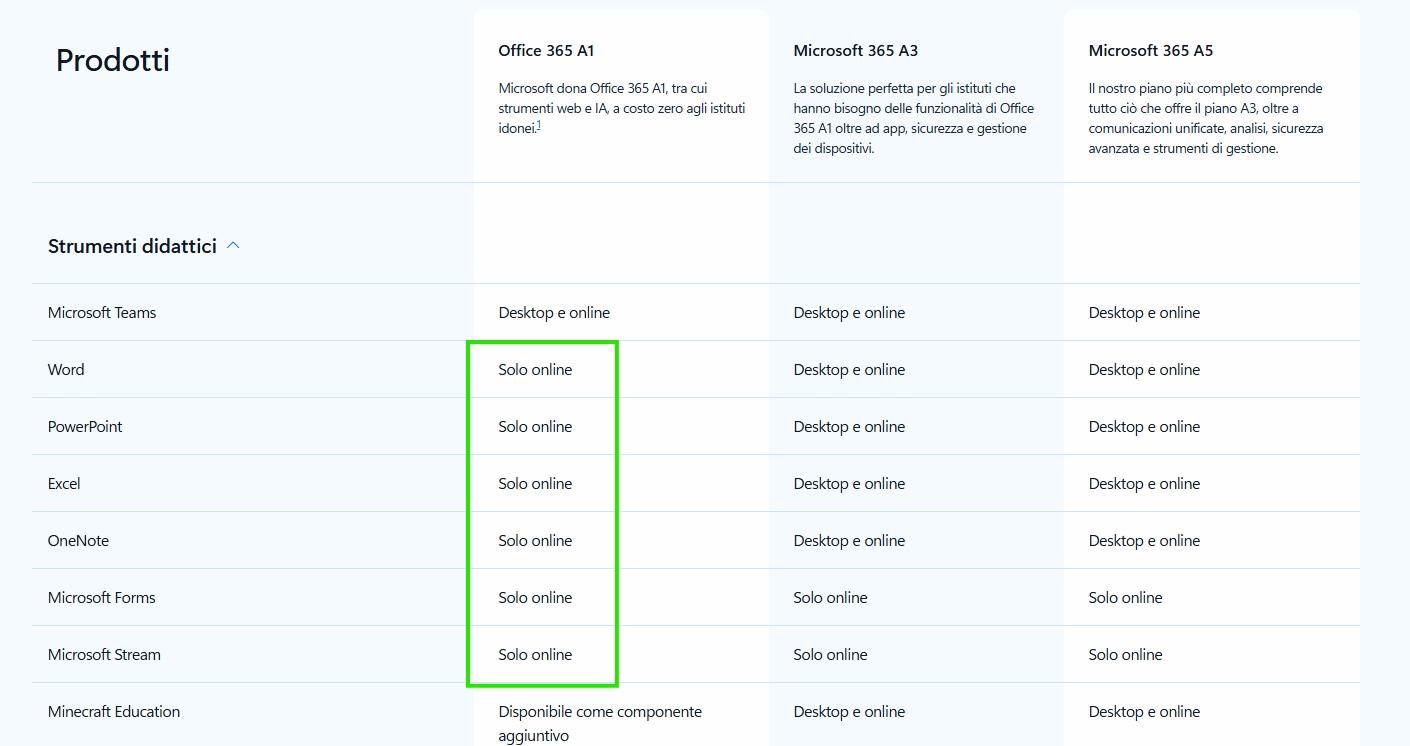The width and height of the screenshot is (1410, 746).
Task: Click the PowerPoint row label
Action: pyautogui.click(x=85, y=427)
